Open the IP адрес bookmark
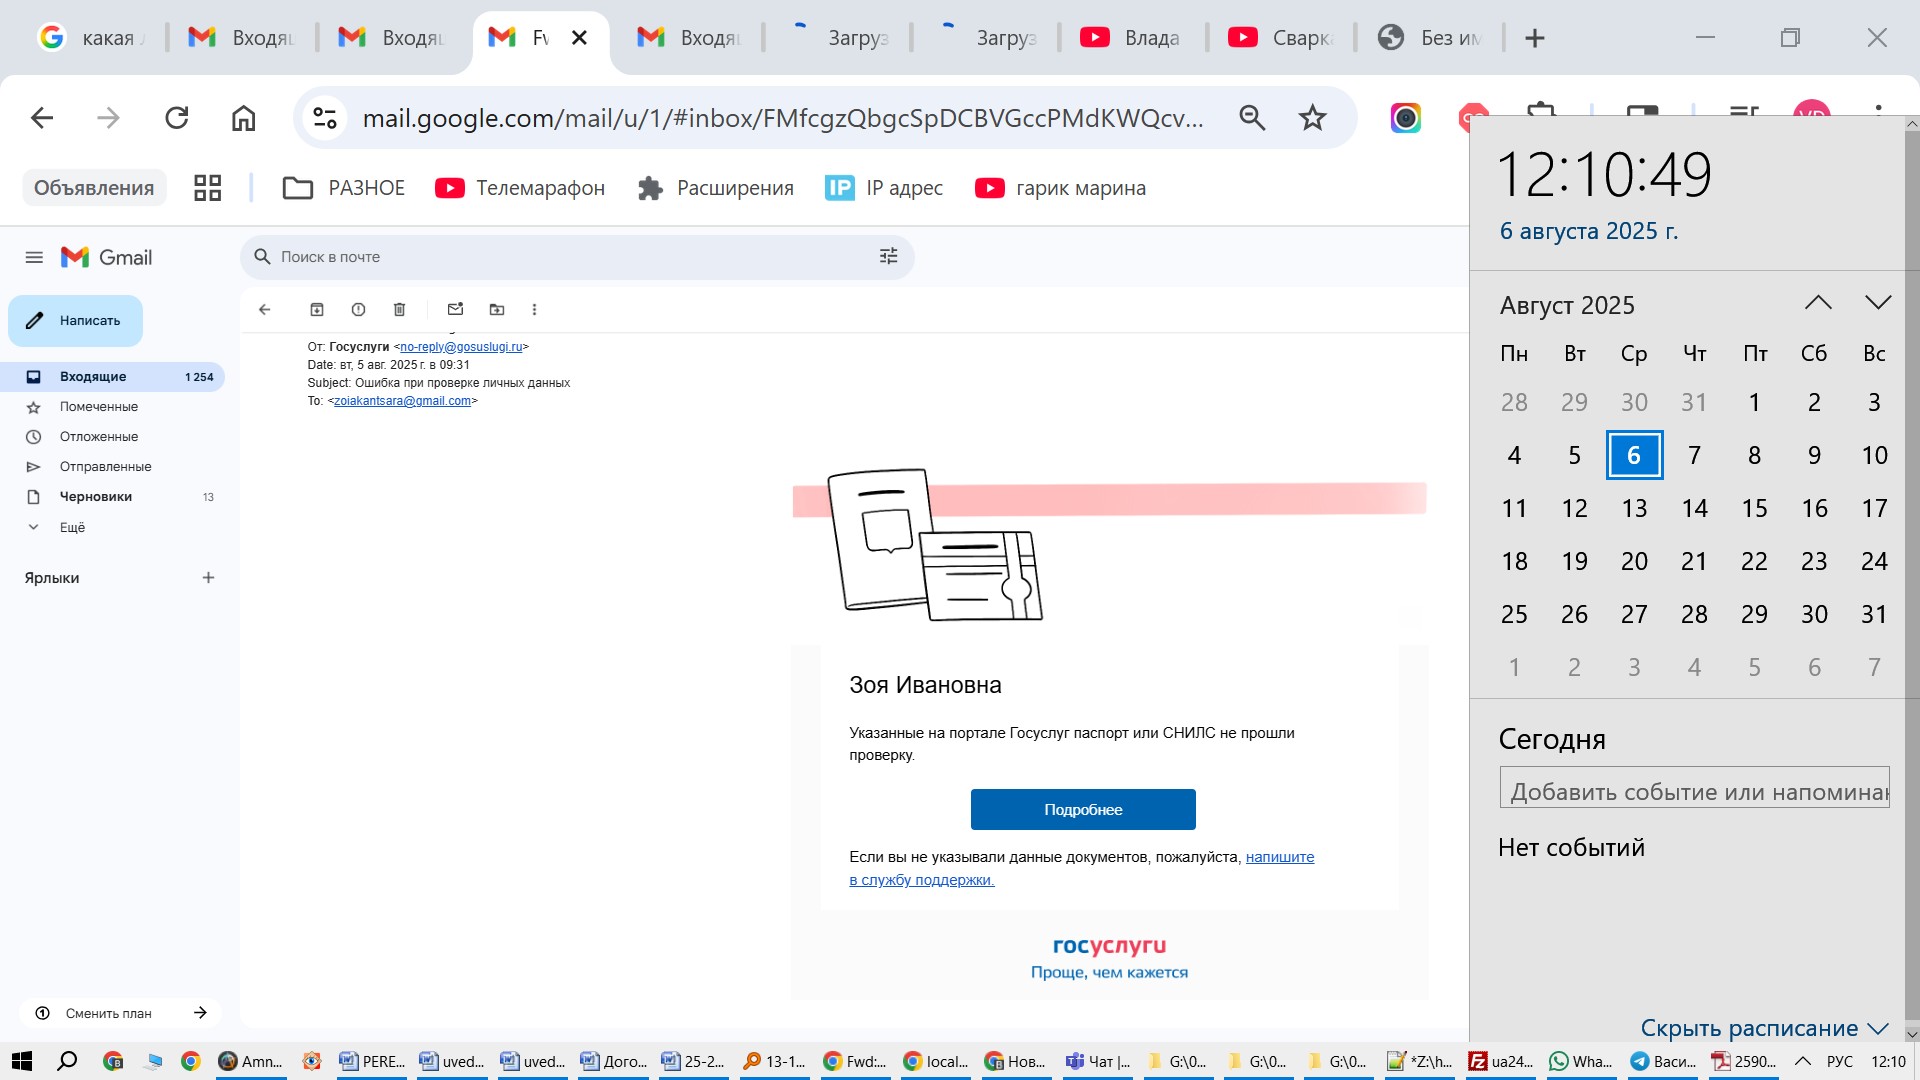This screenshot has width=1920, height=1080. click(884, 188)
